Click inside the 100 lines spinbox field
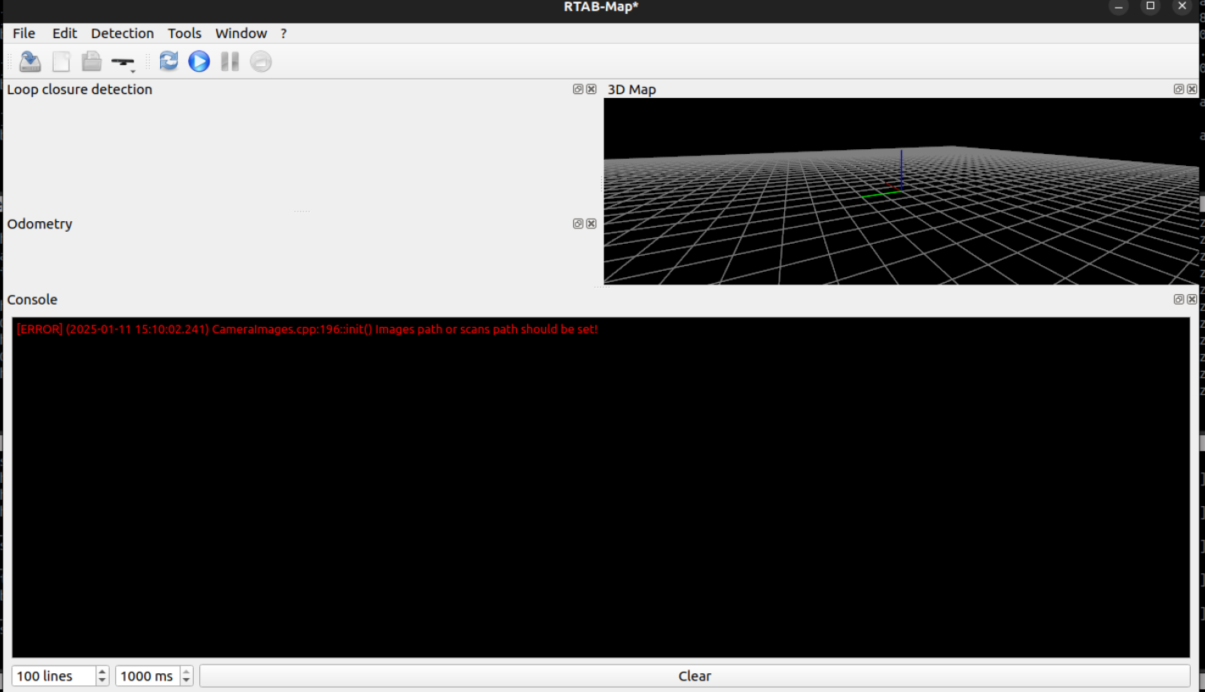 click(x=53, y=676)
